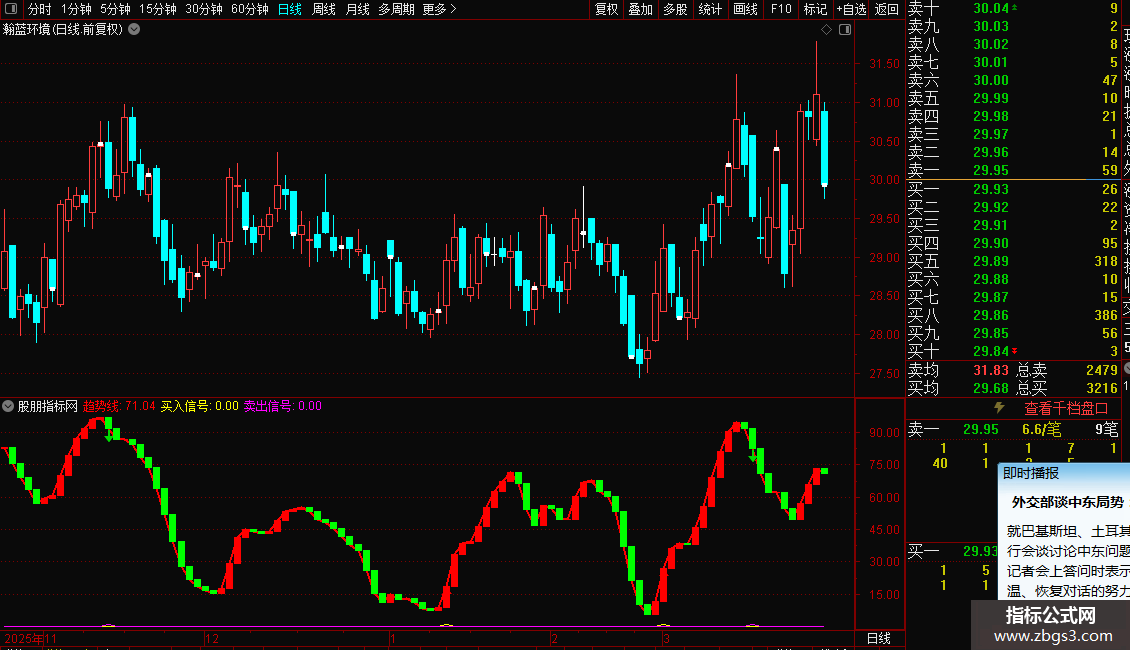The width and height of the screenshot is (1130, 650).
Task: Click the 趋势线 indicator value label
Action: tap(119, 406)
